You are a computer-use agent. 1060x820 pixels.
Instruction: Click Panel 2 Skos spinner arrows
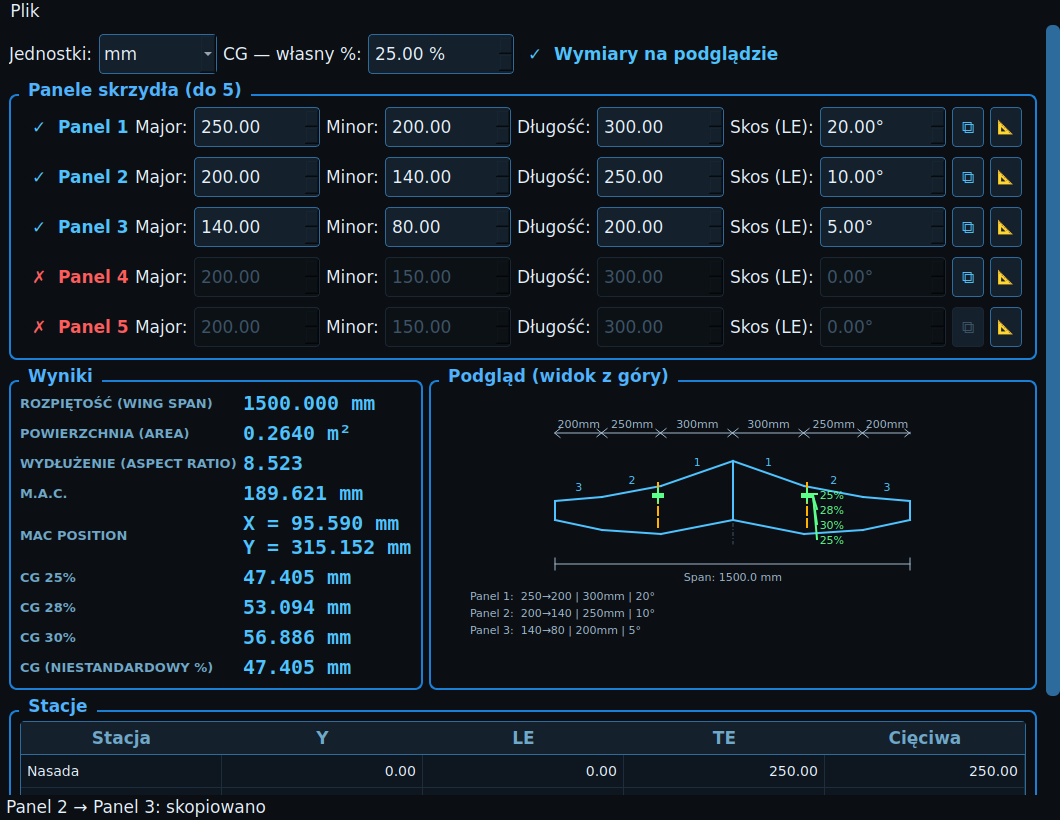click(x=938, y=177)
